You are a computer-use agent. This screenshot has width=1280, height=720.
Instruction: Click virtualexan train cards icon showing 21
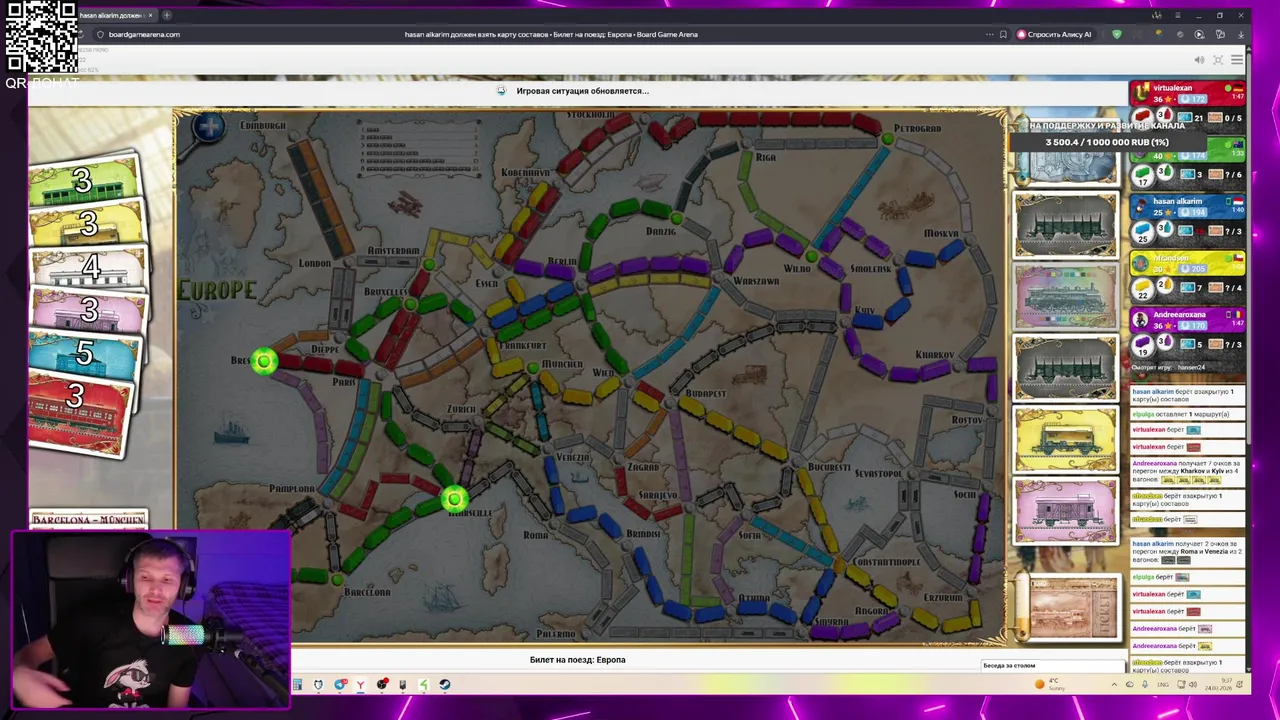click(x=1185, y=118)
